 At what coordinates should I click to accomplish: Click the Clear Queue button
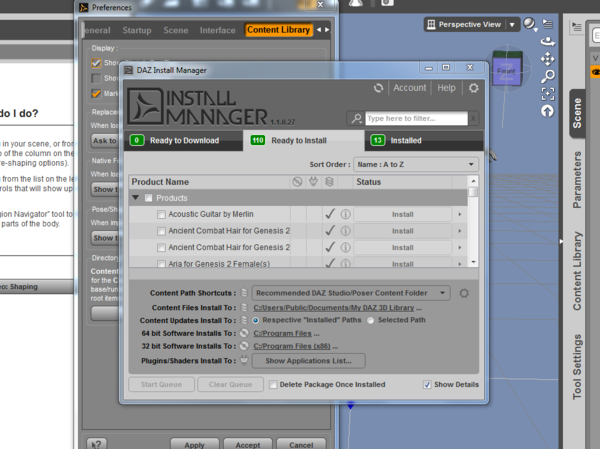230,384
